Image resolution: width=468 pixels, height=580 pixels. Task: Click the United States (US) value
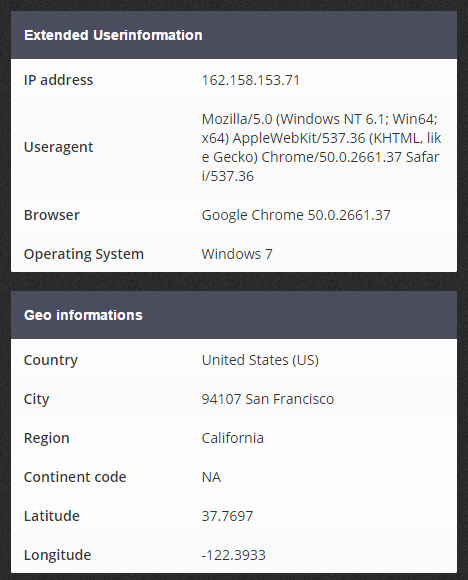(x=260, y=360)
